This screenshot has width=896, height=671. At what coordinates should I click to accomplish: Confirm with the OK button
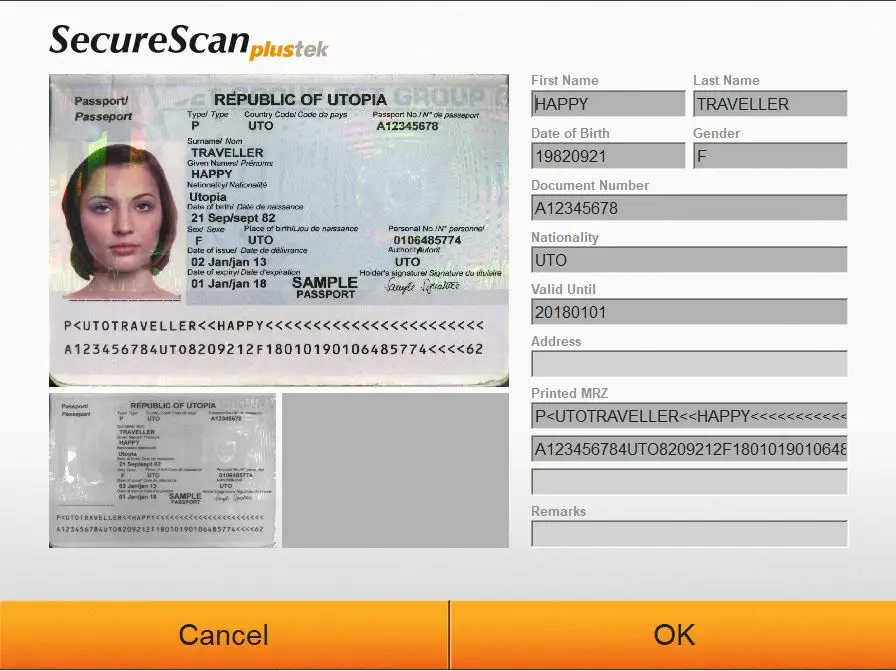[674, 635]
